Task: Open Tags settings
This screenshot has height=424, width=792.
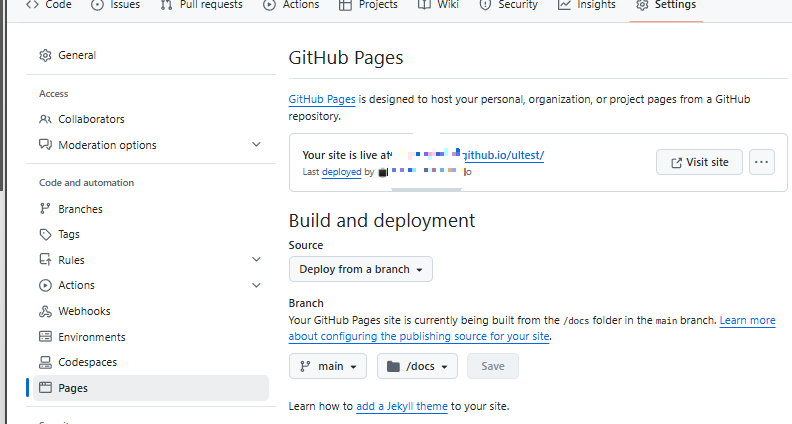Action: coord(151,234)
